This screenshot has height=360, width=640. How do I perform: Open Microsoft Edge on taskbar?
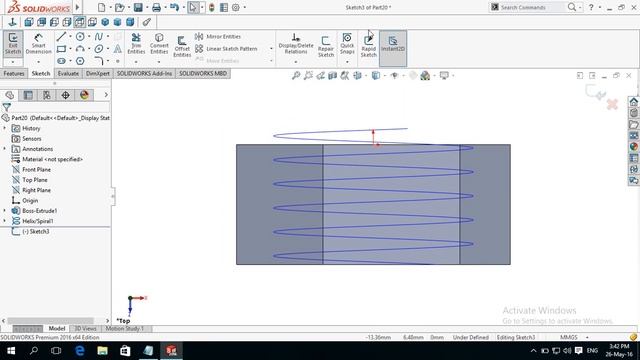tap(80, 350)
